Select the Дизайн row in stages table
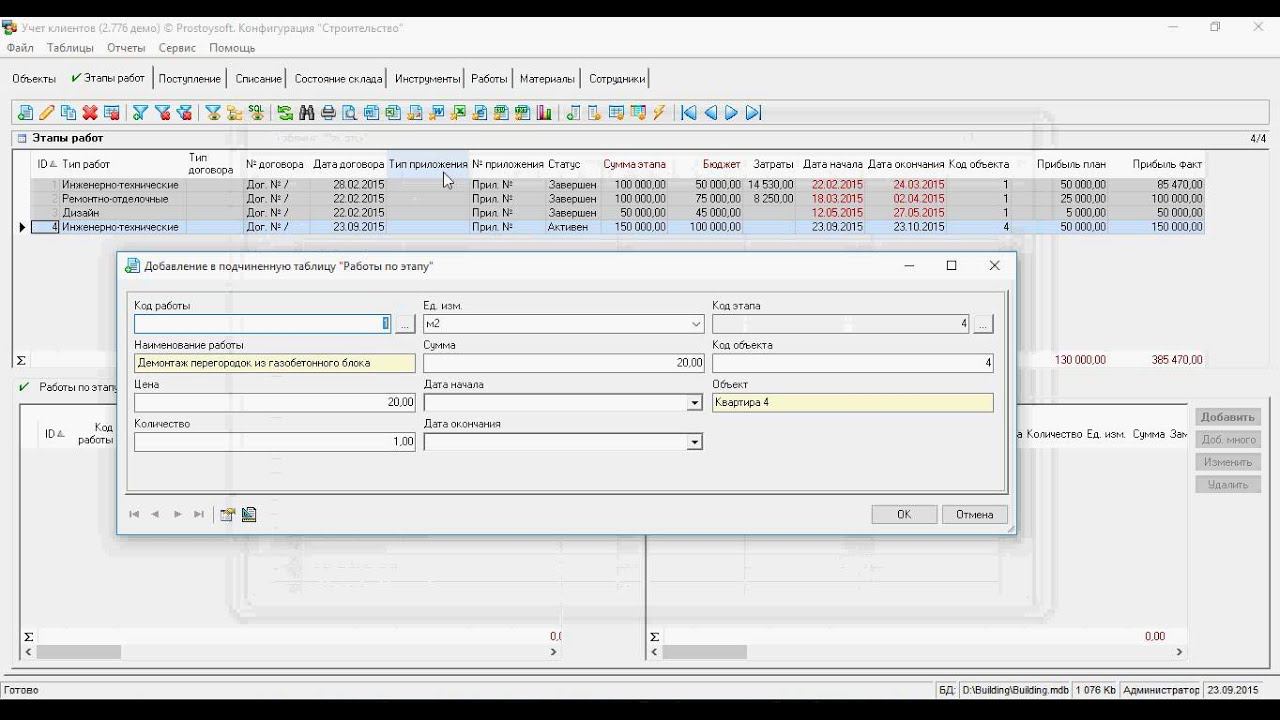Viewport: 1280px width, 720px height. 617,213
